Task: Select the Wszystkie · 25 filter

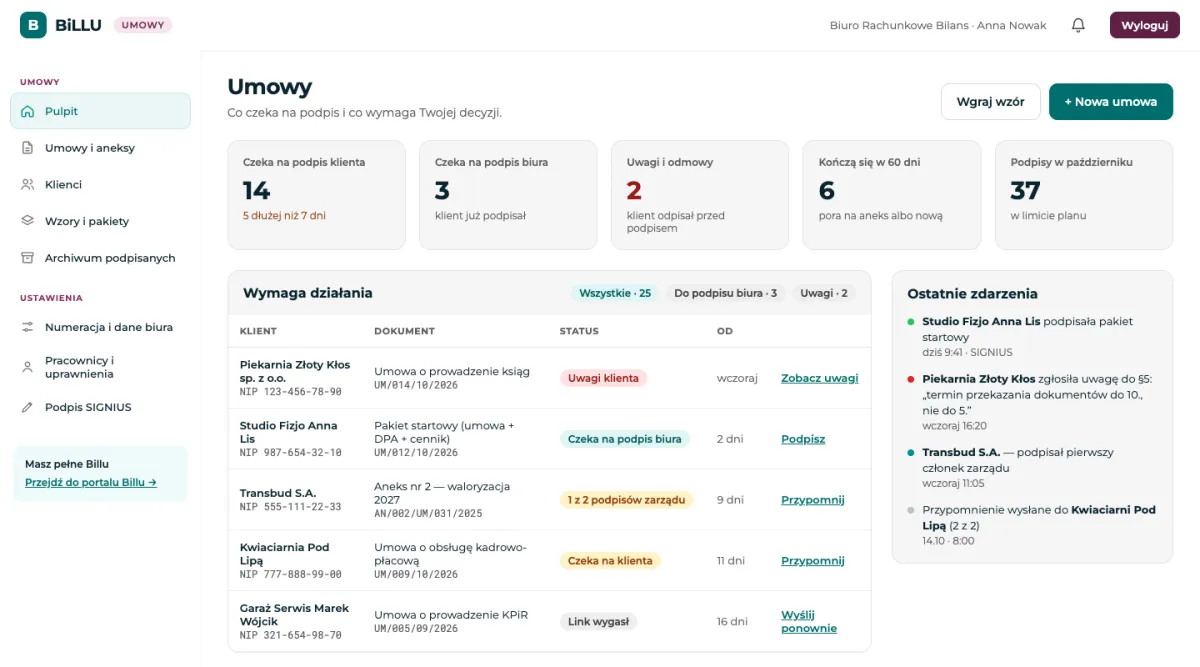Action: (x=615, y=293)
